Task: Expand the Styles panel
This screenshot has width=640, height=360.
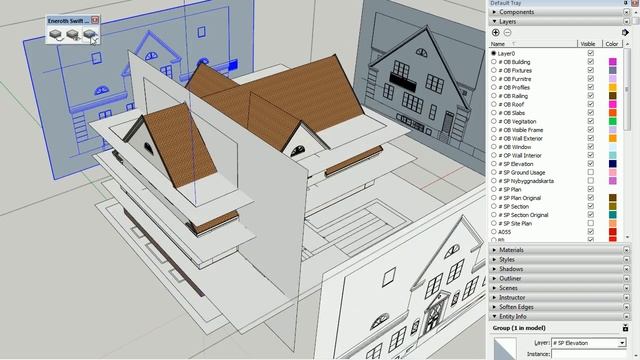Action: [x=494, y=260]
